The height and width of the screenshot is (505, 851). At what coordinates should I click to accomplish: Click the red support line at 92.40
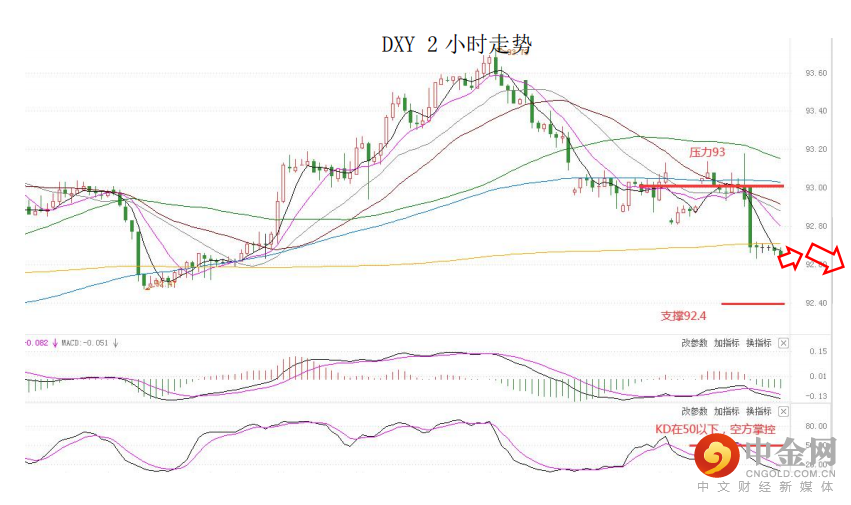pos(753,304)
